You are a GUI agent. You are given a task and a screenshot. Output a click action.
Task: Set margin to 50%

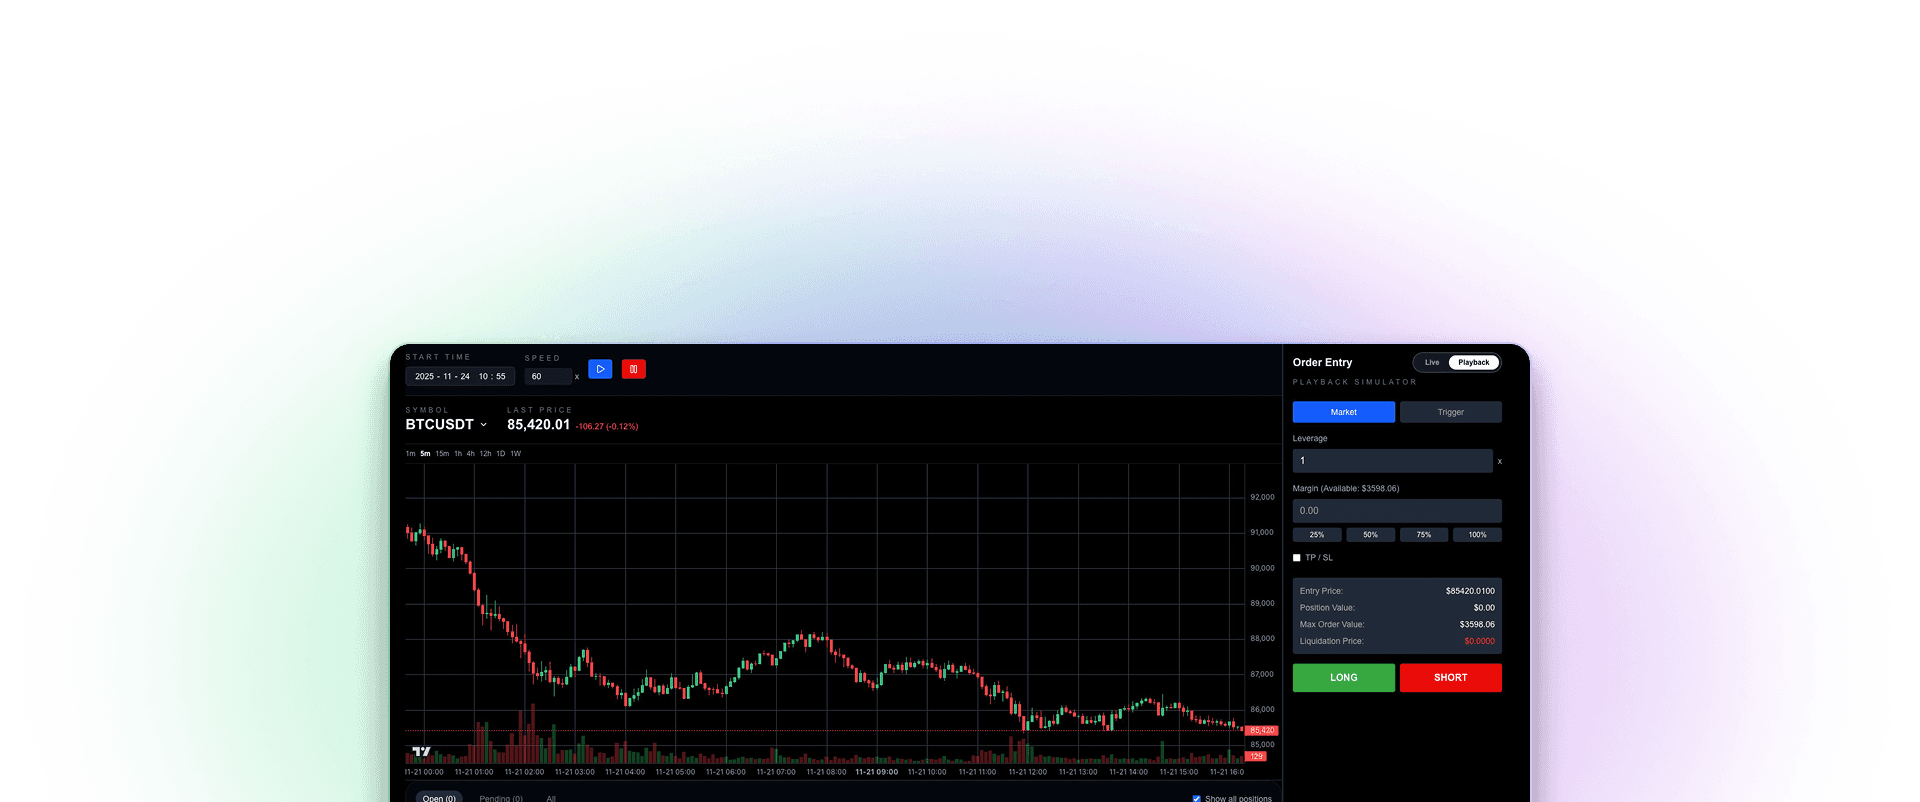(x=1370, y=535)
